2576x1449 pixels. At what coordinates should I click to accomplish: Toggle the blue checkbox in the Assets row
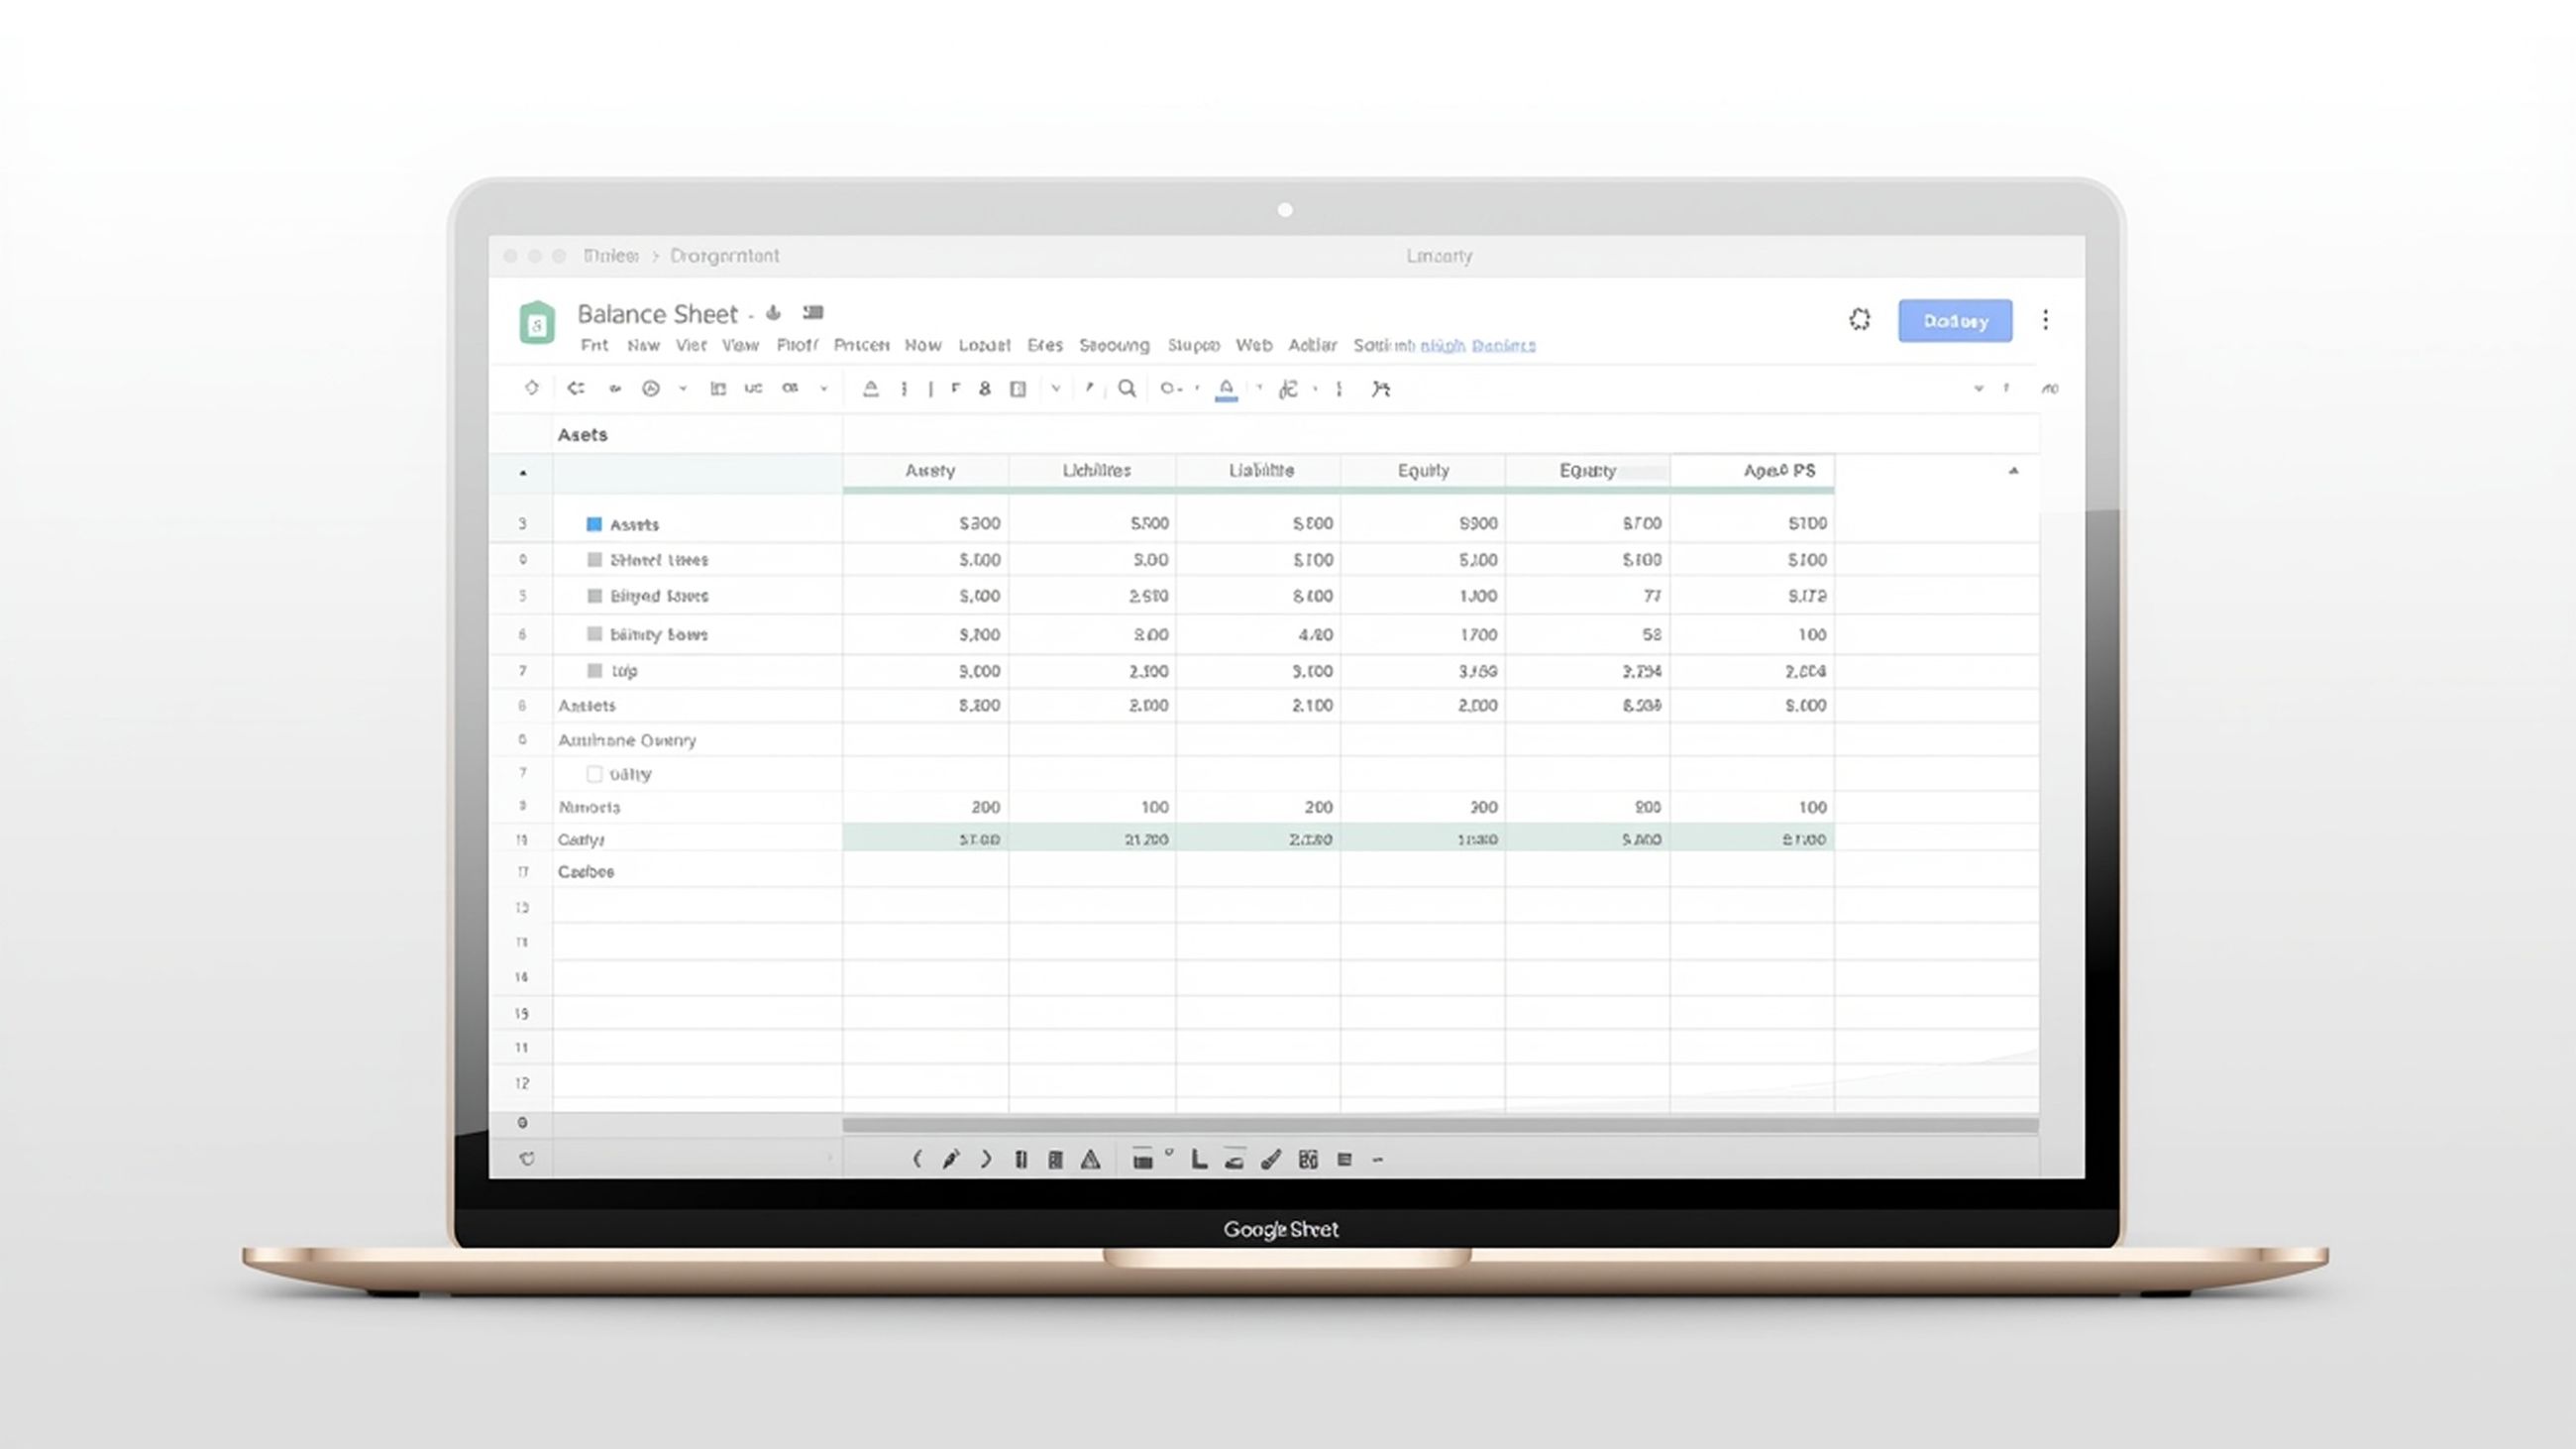coord(594,524)
